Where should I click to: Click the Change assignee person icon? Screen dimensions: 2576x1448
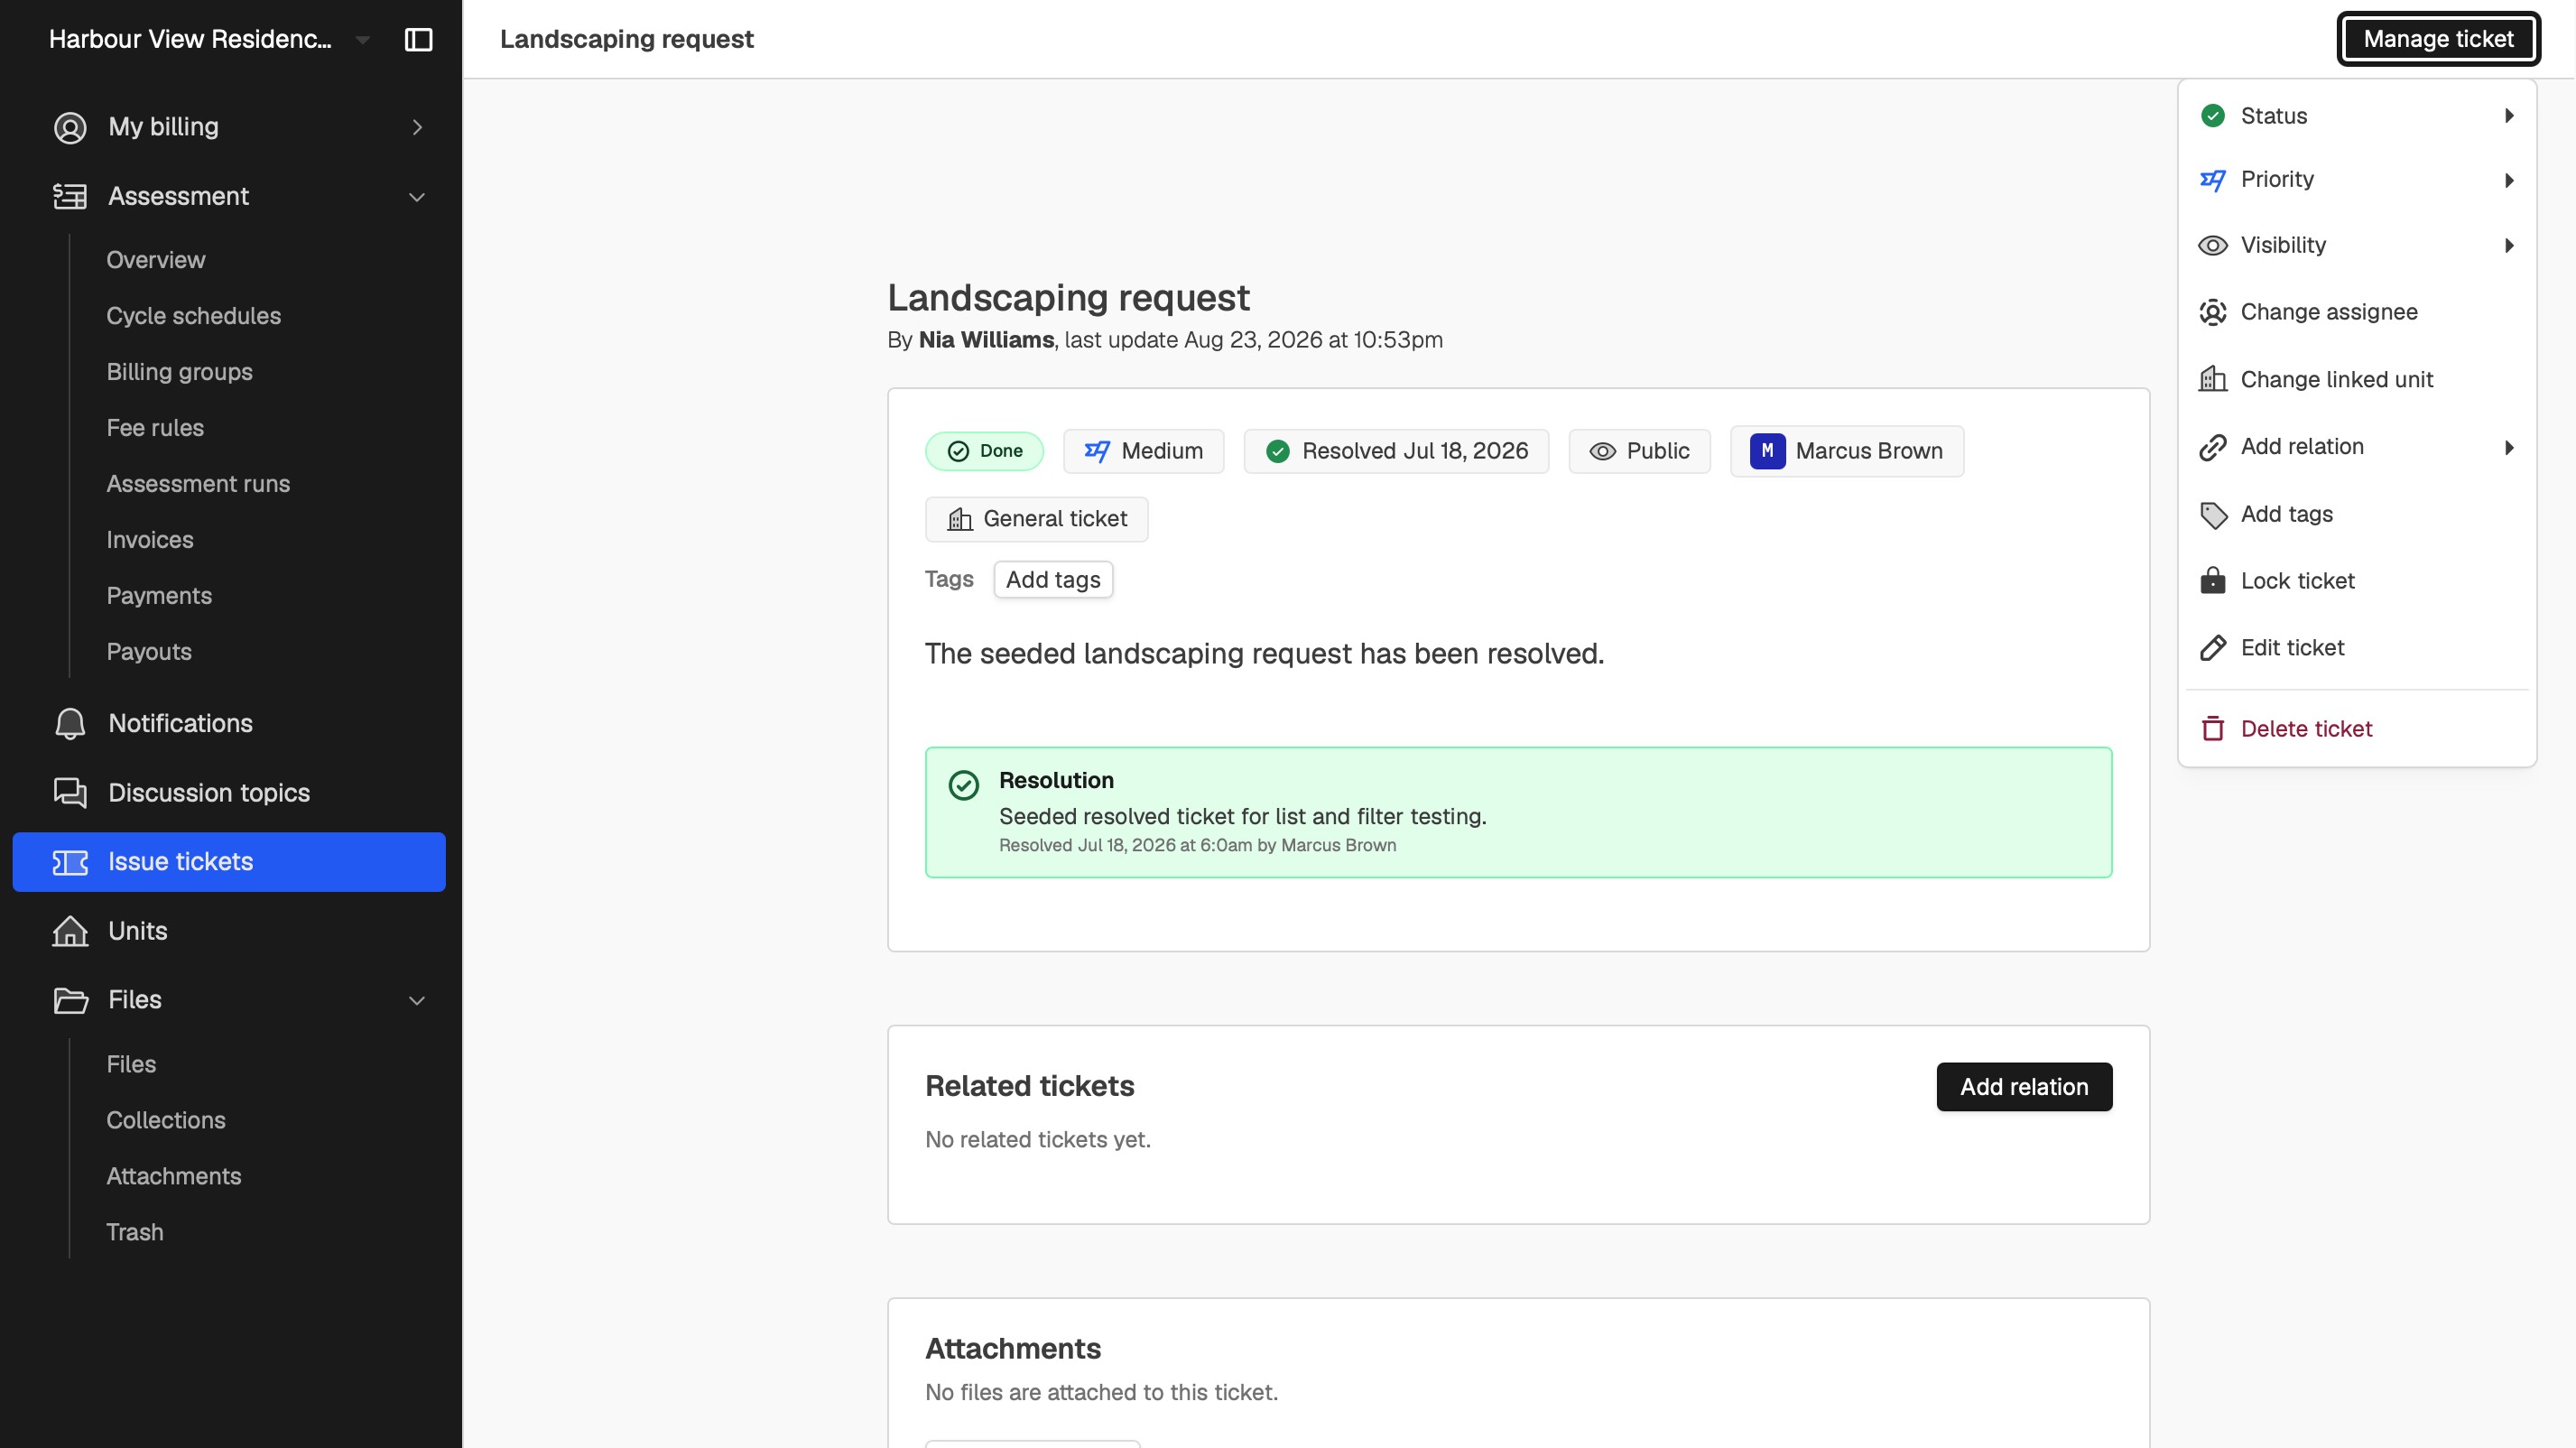click(x=2212, y=312)
